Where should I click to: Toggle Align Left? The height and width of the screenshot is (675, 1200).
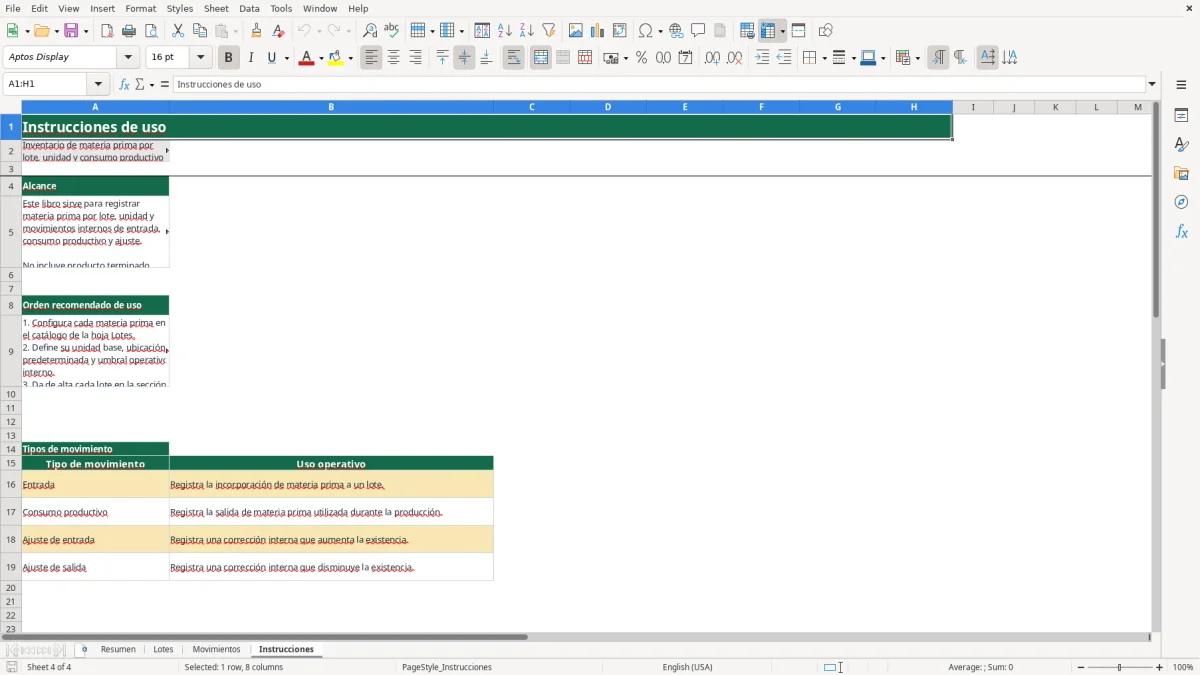(x=372, y=58)
